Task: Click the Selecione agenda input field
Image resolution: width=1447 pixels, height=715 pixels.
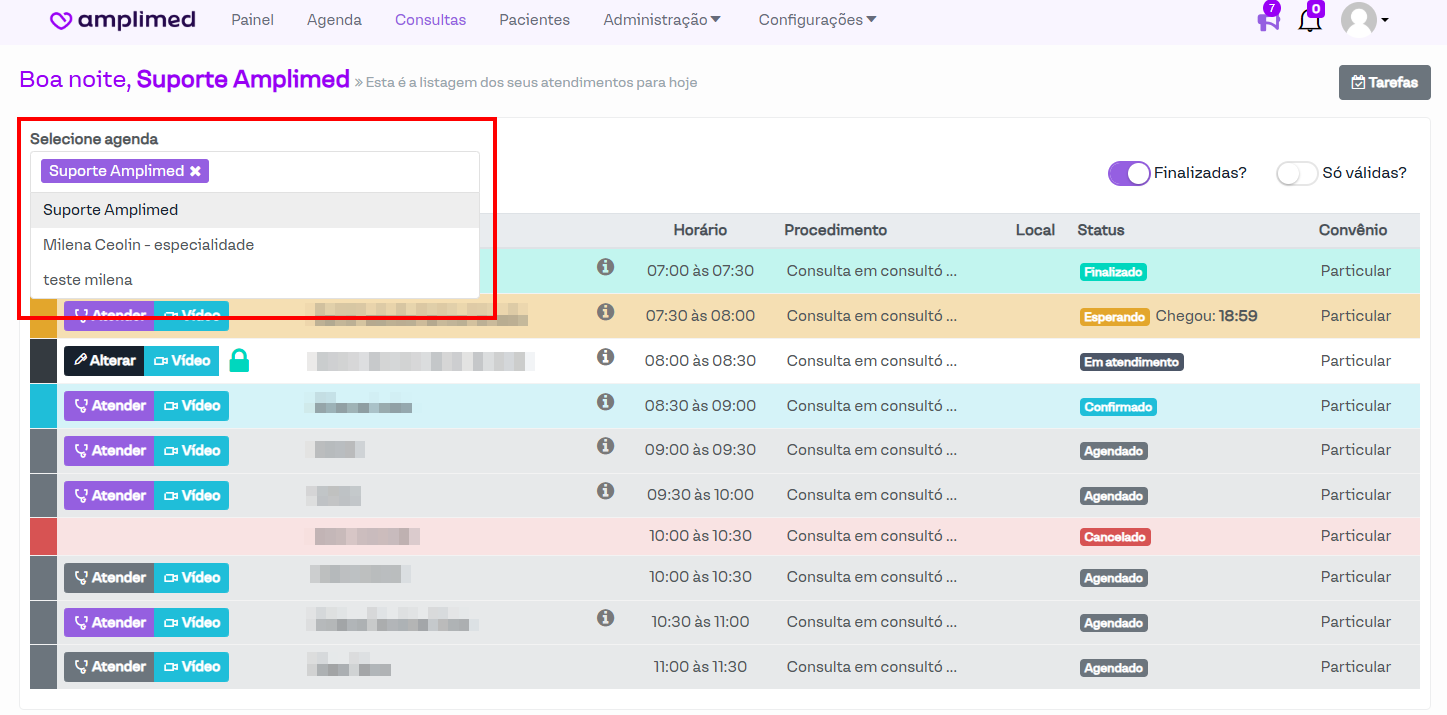Action: (x=340, y=172)
